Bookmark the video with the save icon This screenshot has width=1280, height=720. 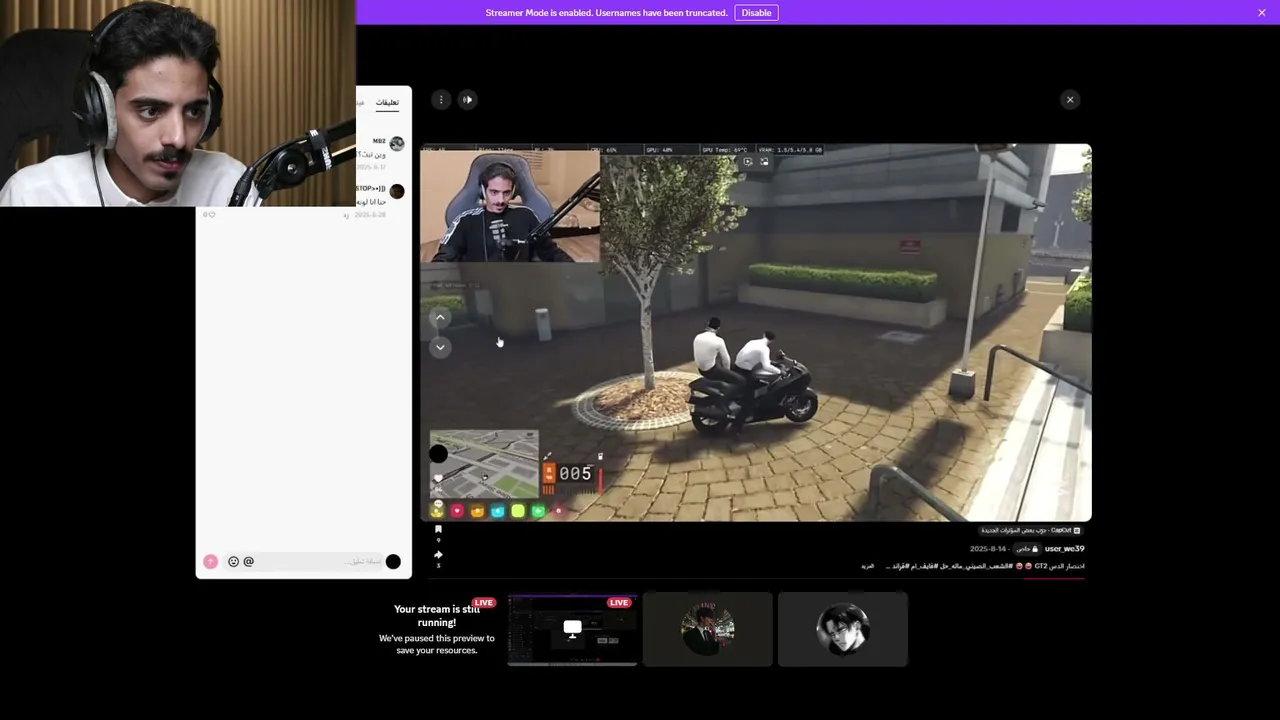point(438,530)
